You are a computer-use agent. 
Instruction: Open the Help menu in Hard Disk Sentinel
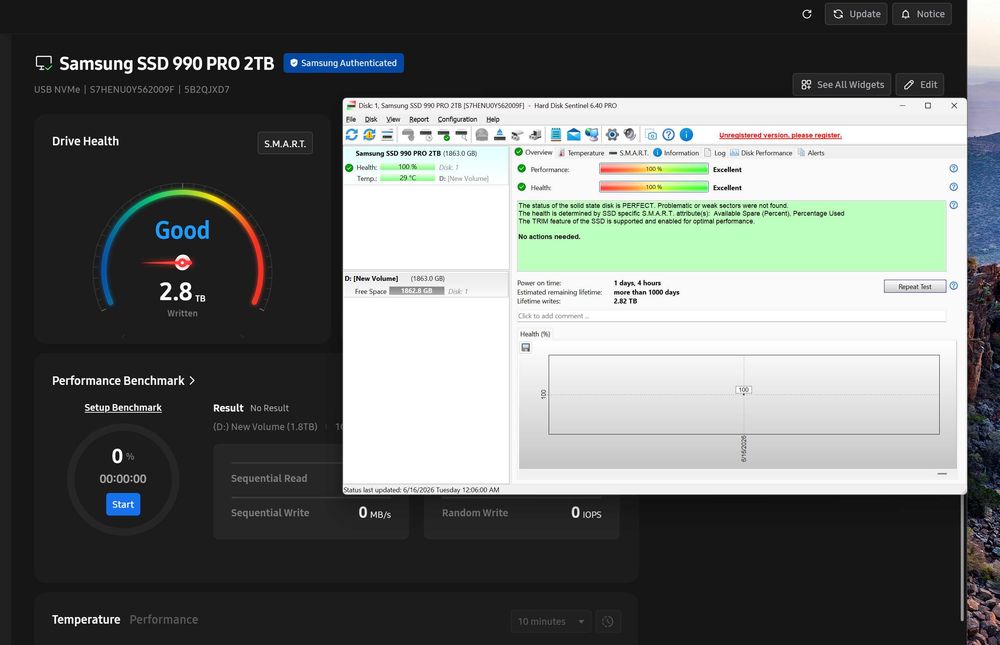point(493,119)
